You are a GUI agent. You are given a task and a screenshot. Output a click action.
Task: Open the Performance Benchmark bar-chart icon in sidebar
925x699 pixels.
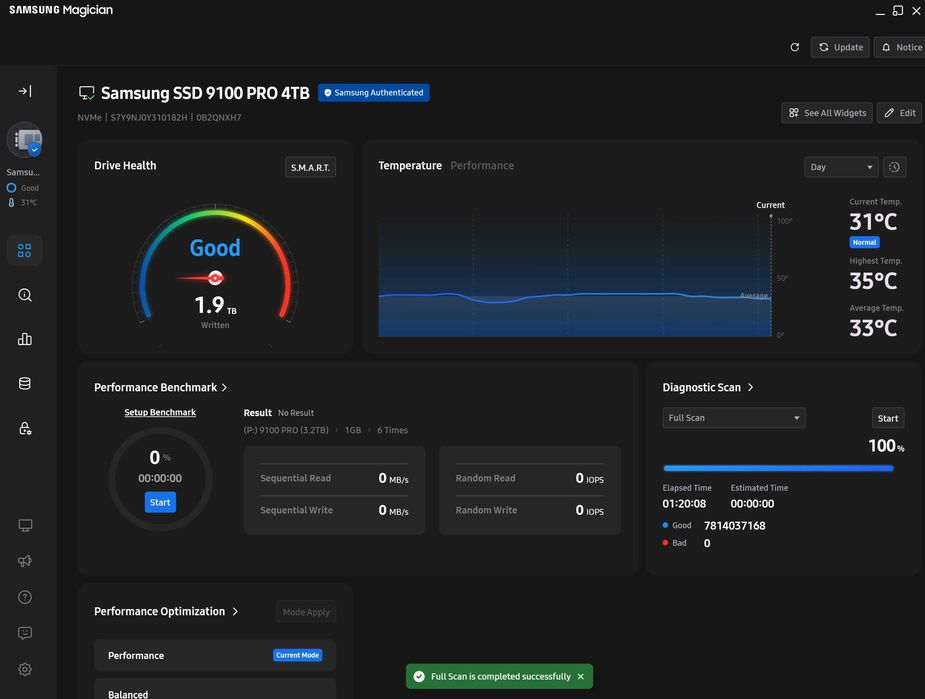(x=25, y=339)
